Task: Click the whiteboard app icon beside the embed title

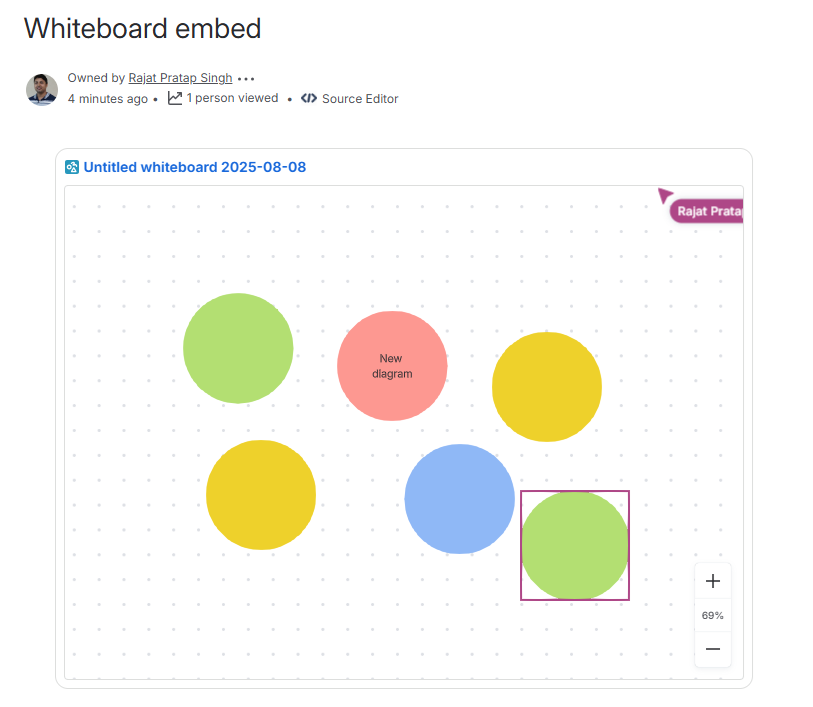Action: (71, 167)
